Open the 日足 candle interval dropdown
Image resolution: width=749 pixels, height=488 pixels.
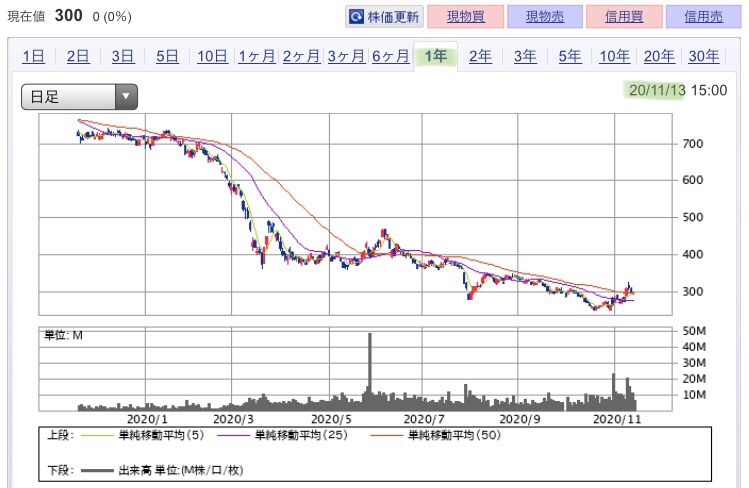coord(79,97)
